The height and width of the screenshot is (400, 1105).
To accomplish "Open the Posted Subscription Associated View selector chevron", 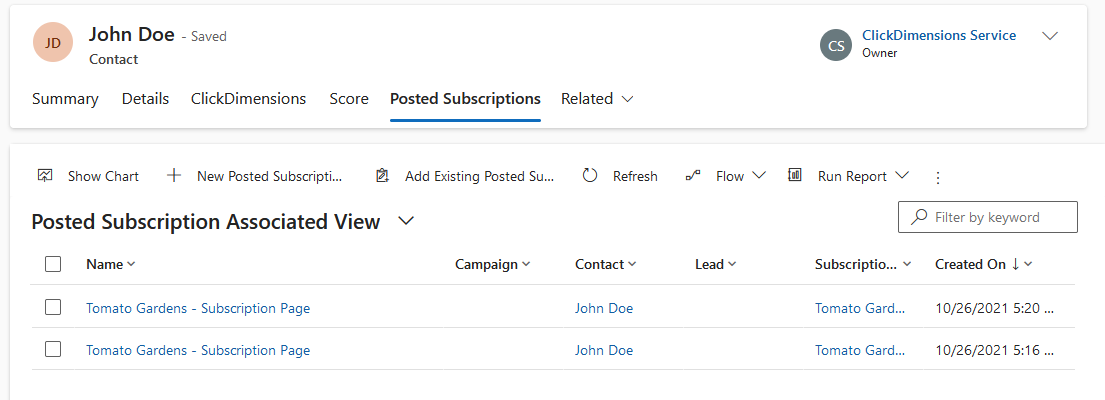I will [x=406, y=221].
